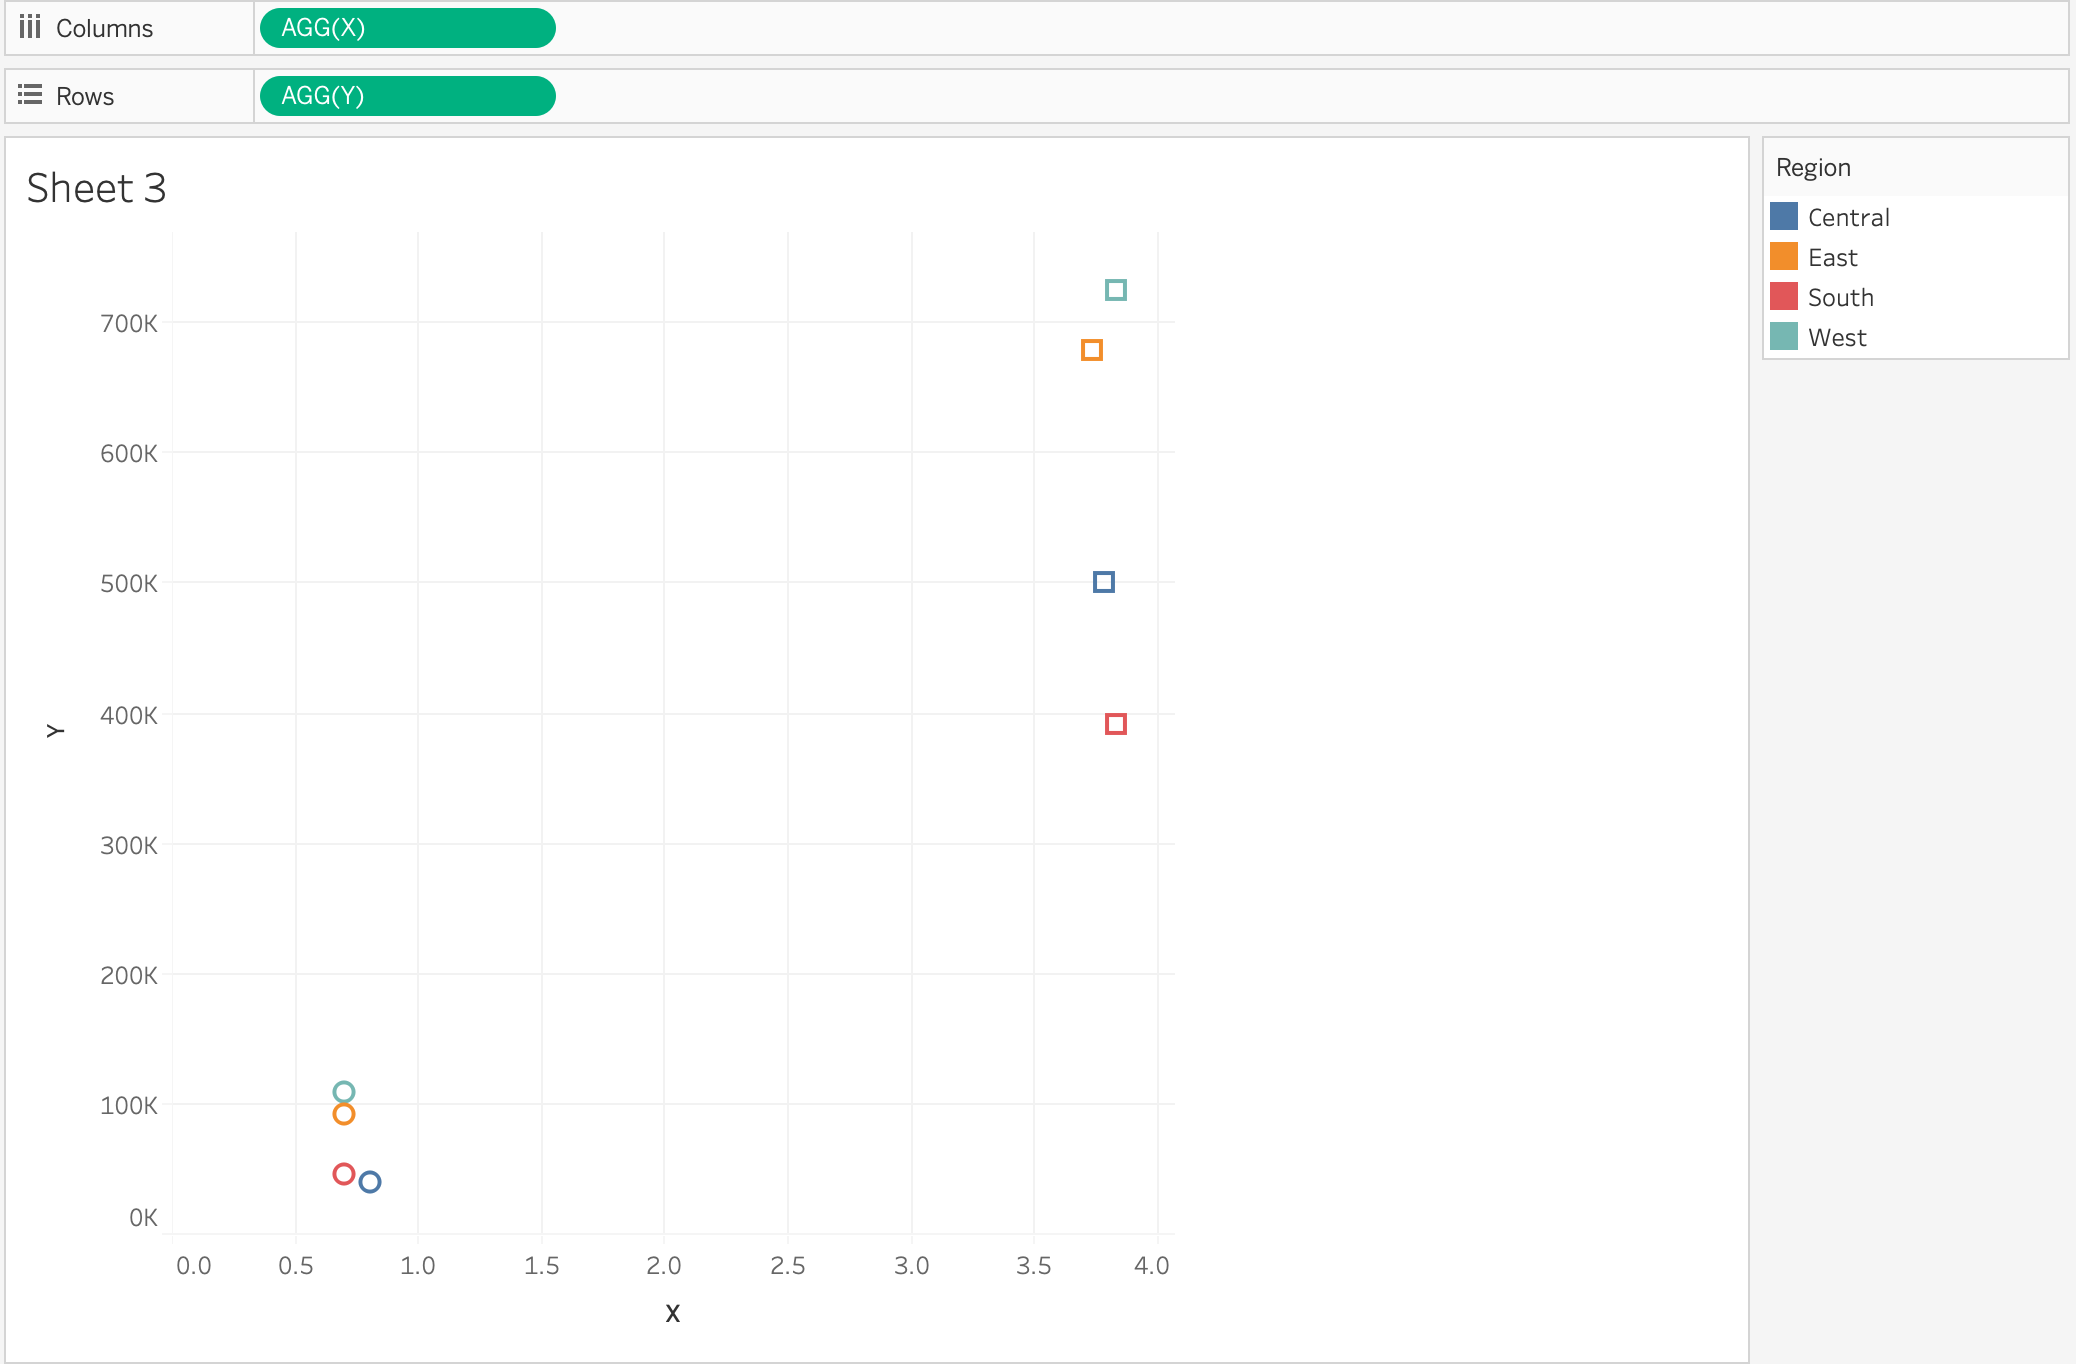Select the East legend label
The image size is (2076, 1364).
(x=1832, y=257)
